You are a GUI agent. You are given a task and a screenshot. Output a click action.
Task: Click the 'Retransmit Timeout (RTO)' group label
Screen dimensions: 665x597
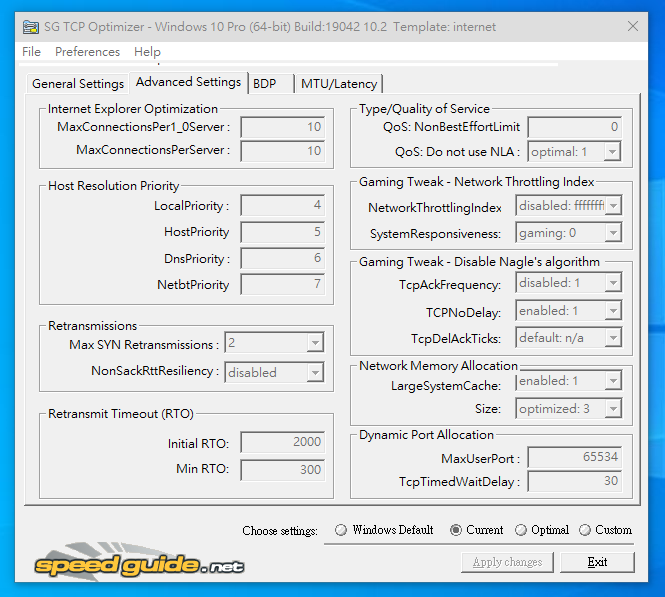tap(121, 414)
